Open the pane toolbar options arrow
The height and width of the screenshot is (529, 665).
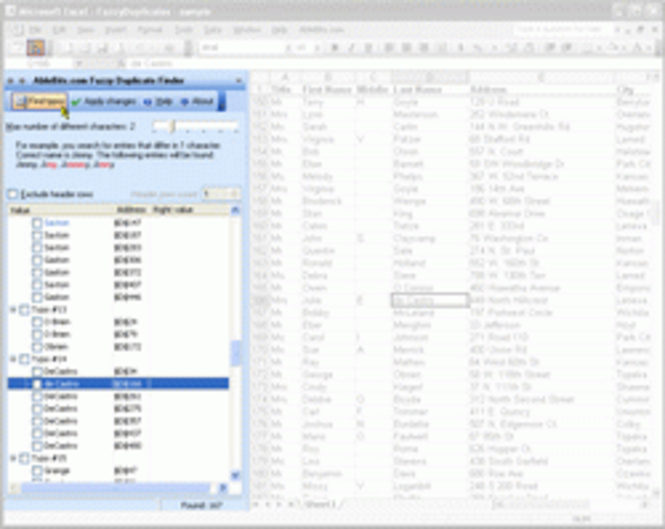pyautogui.click(x=221, y=102)
